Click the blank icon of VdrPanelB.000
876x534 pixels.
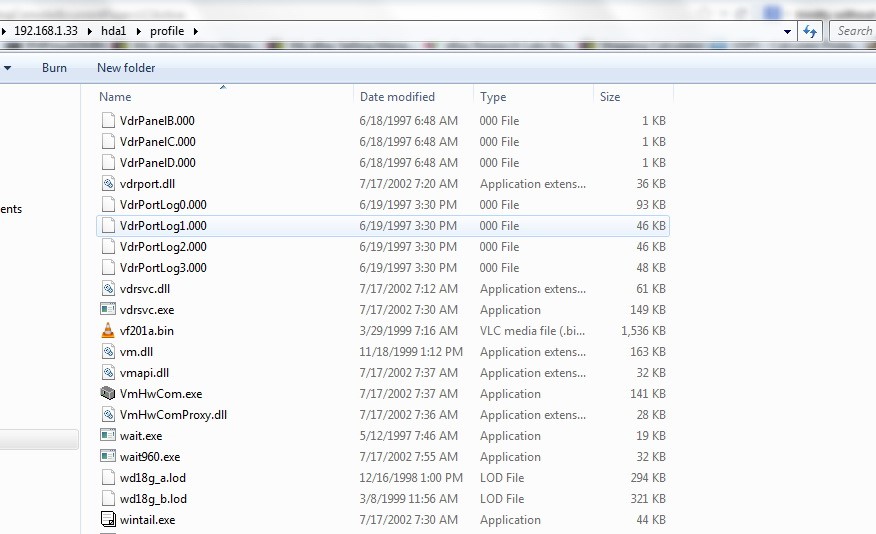(109, 121)
